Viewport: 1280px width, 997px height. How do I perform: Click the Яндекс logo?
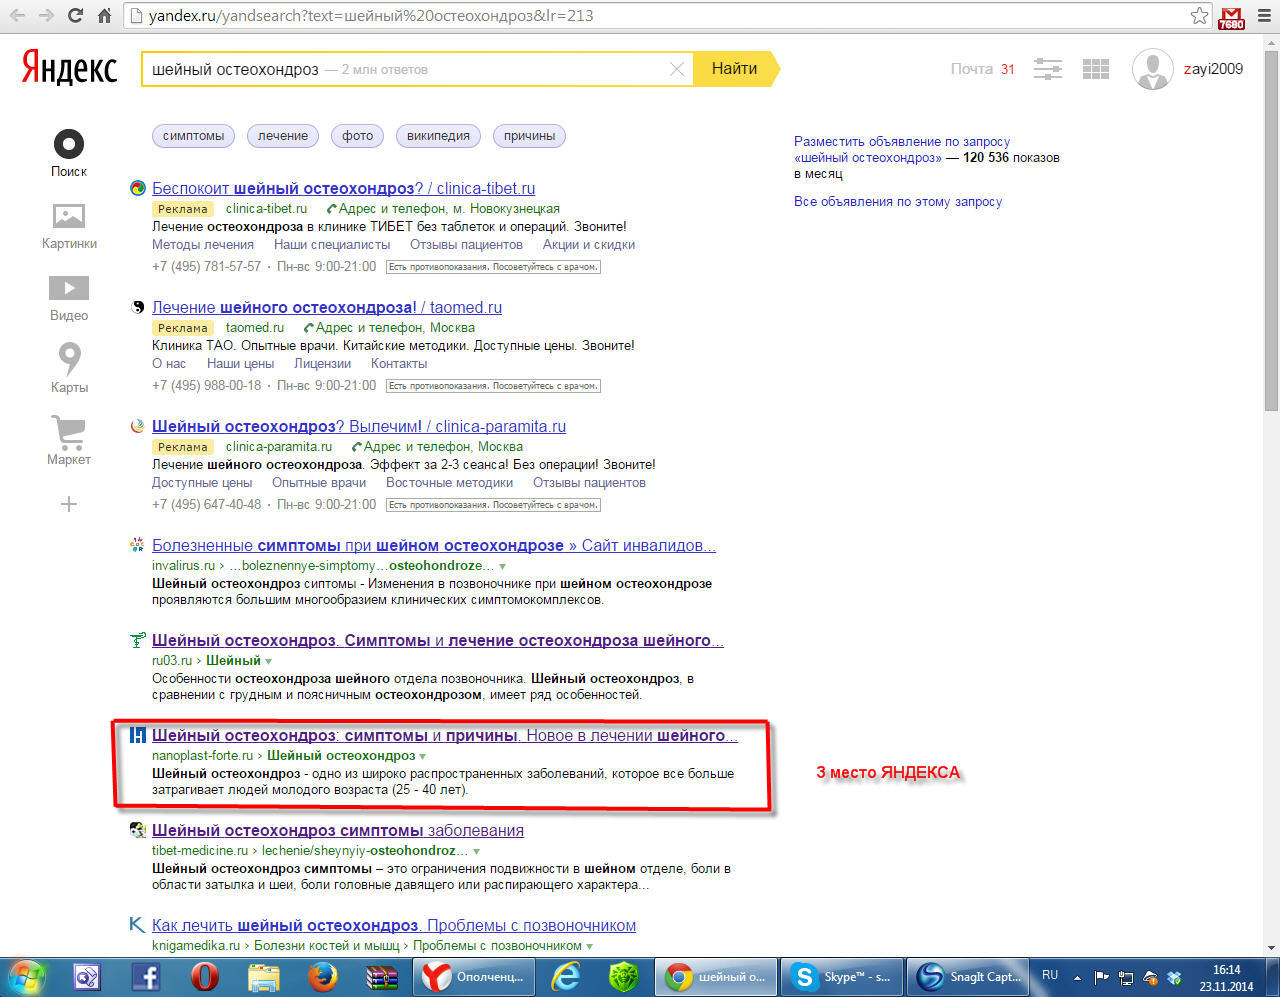(x=69, y=69)
